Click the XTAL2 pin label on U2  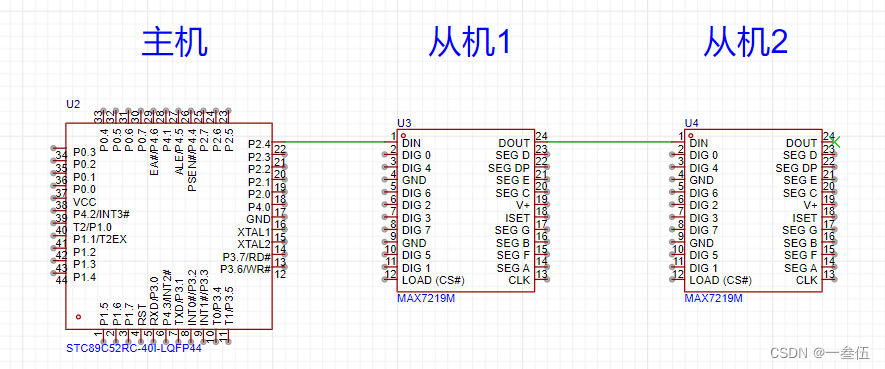coord(254,244)
